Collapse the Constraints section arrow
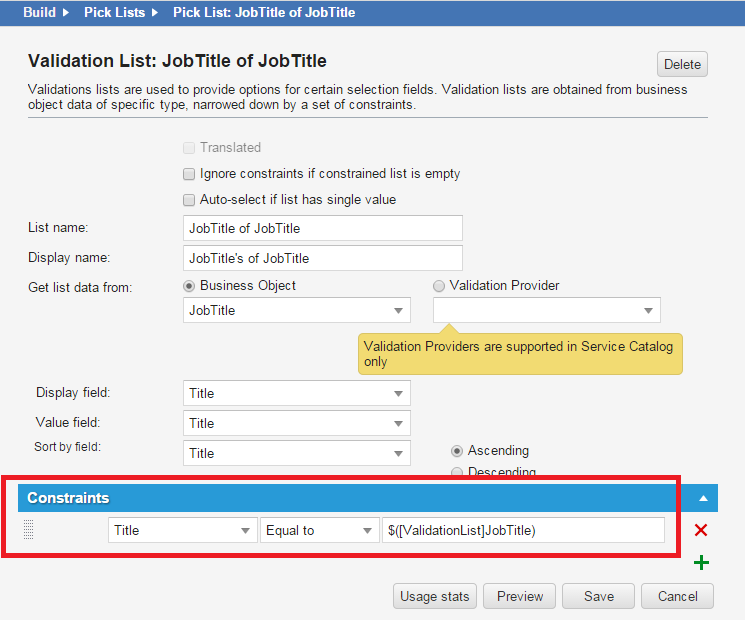 pos(703,498)
